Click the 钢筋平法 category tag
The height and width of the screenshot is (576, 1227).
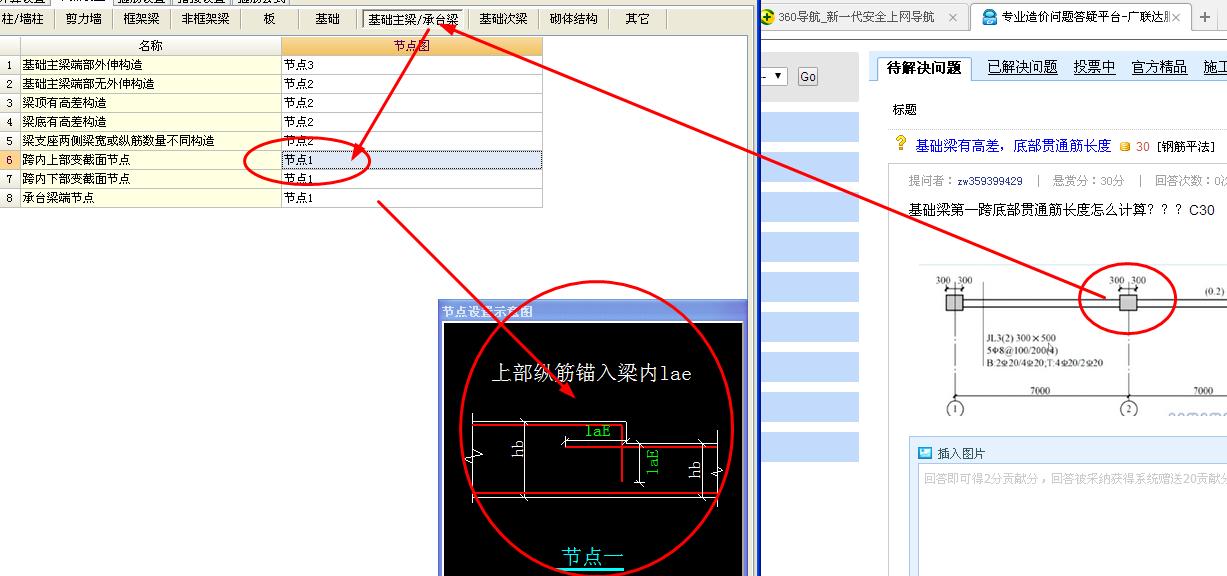tap(1185, 147)
